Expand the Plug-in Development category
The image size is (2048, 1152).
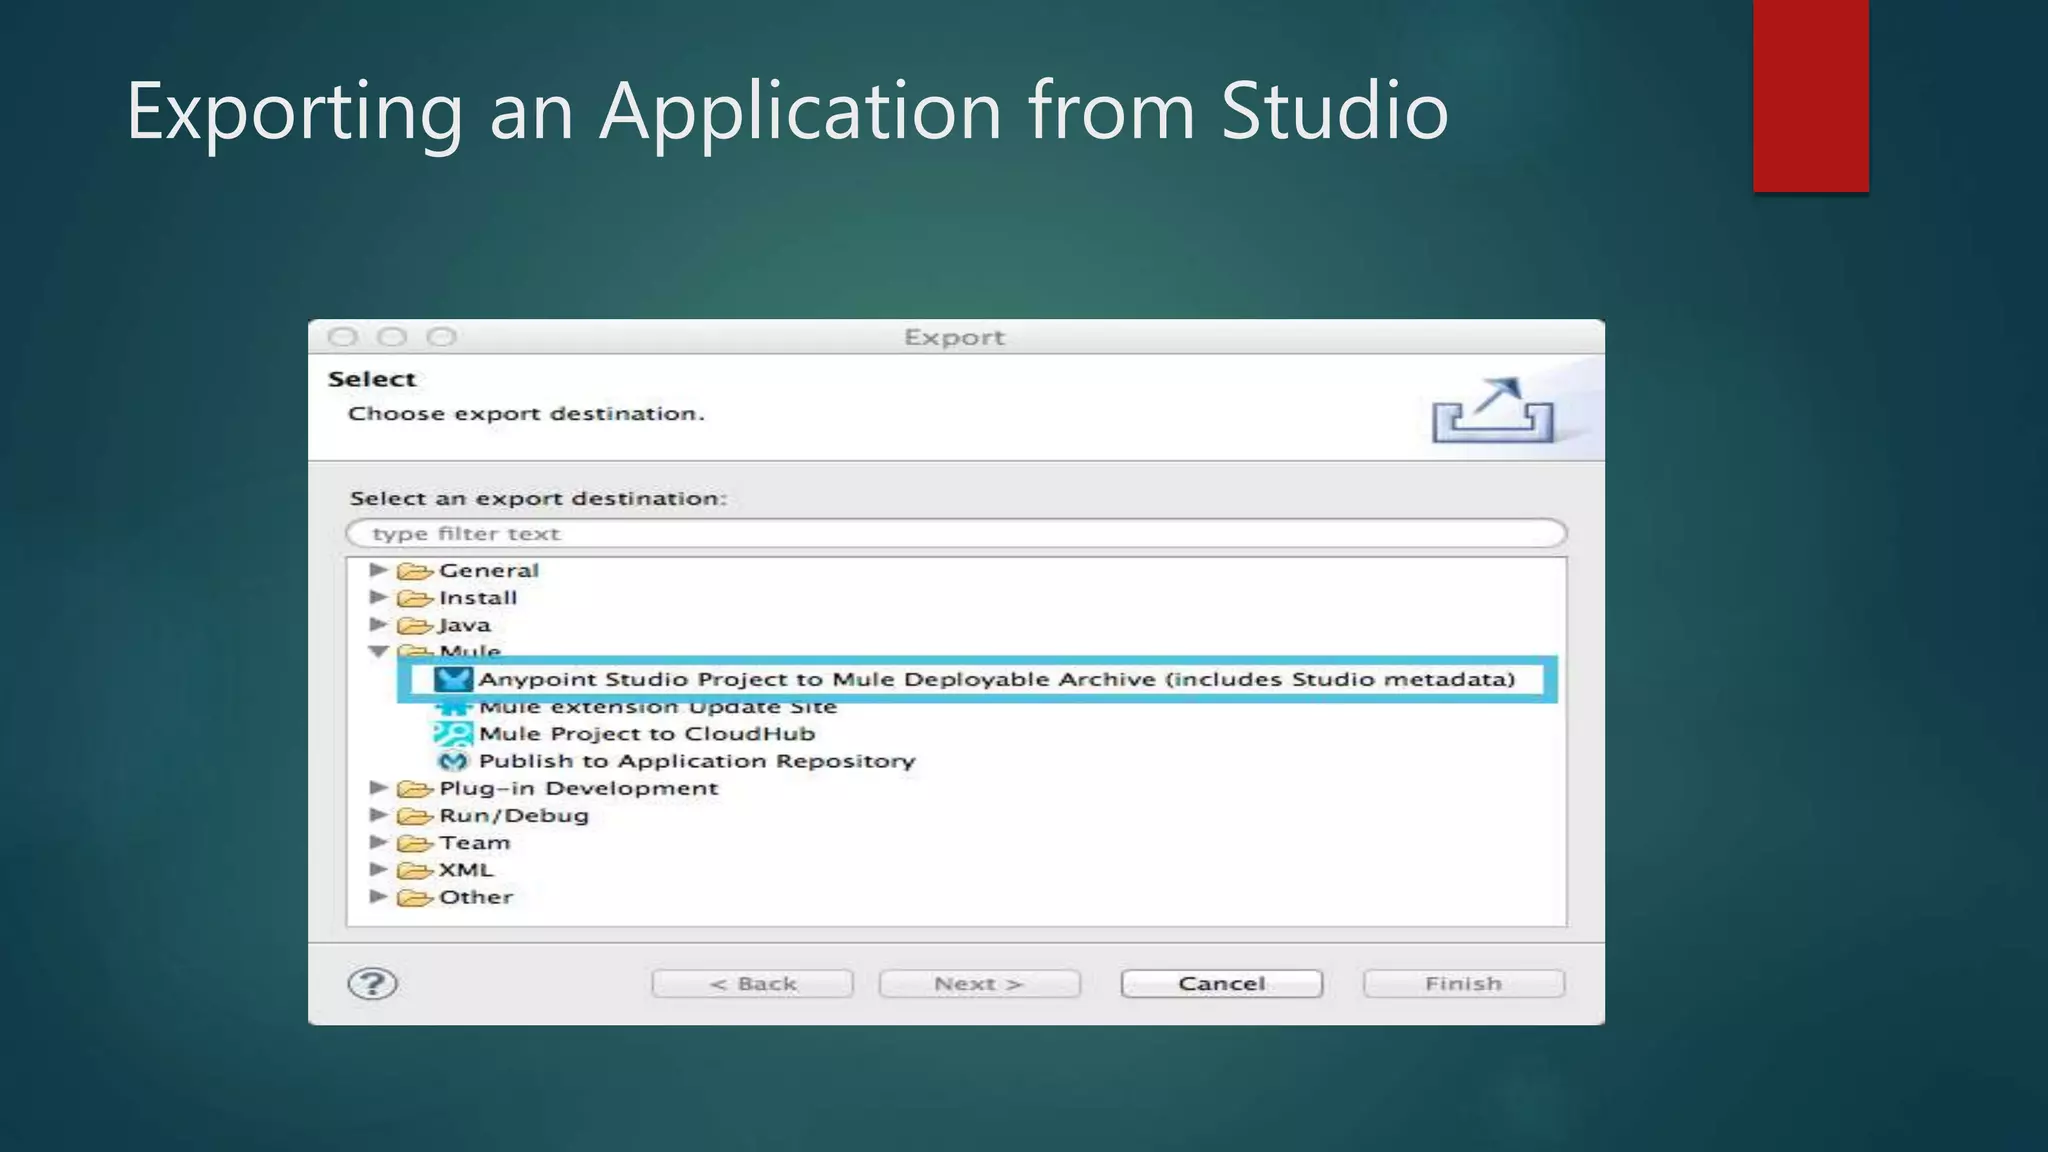click(x=378, y=788)
